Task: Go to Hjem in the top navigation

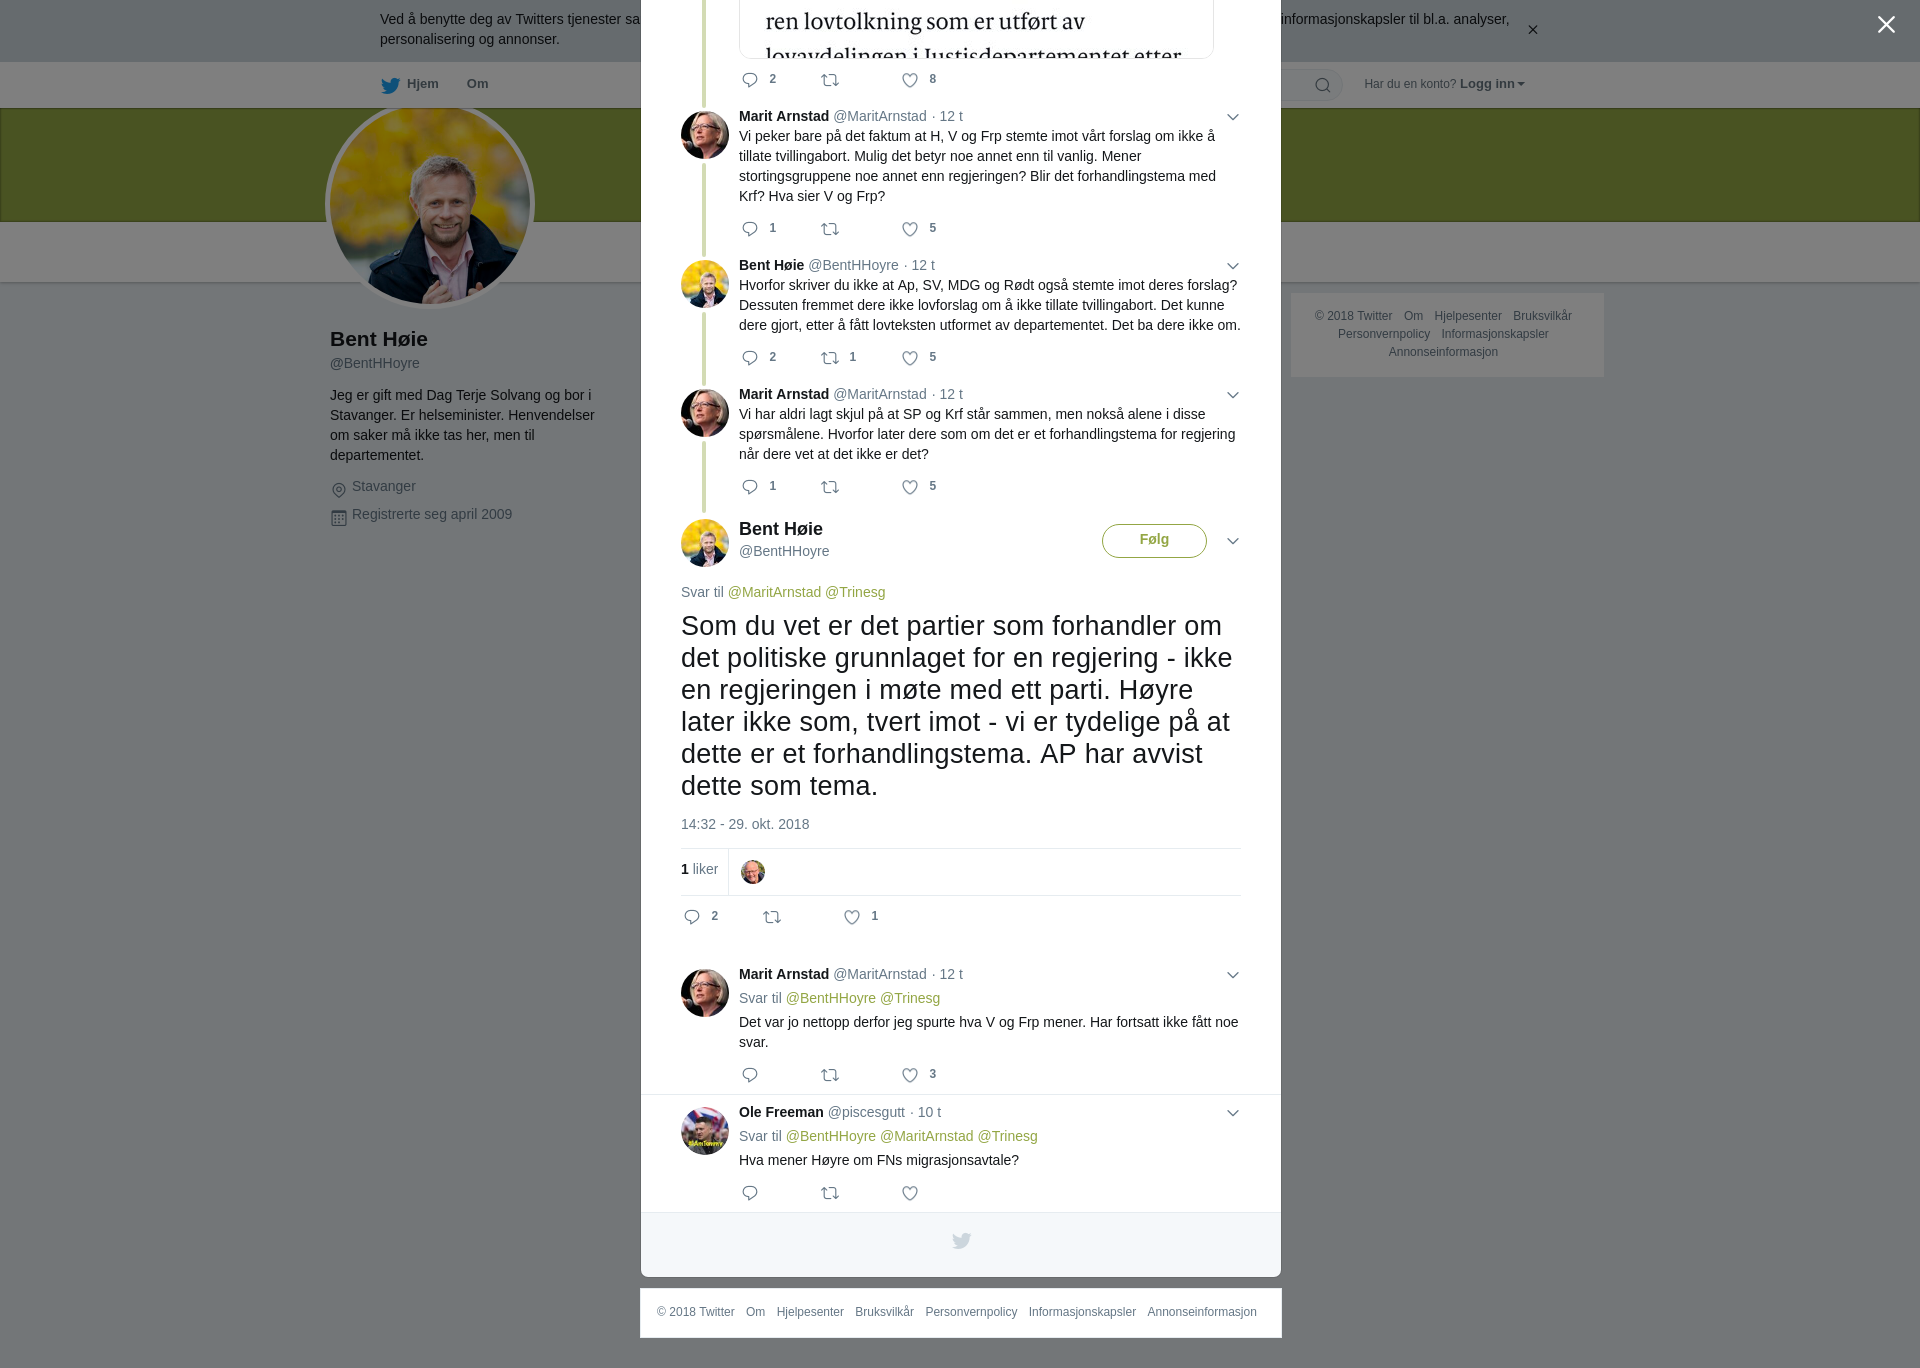Action: coord(410,84)
